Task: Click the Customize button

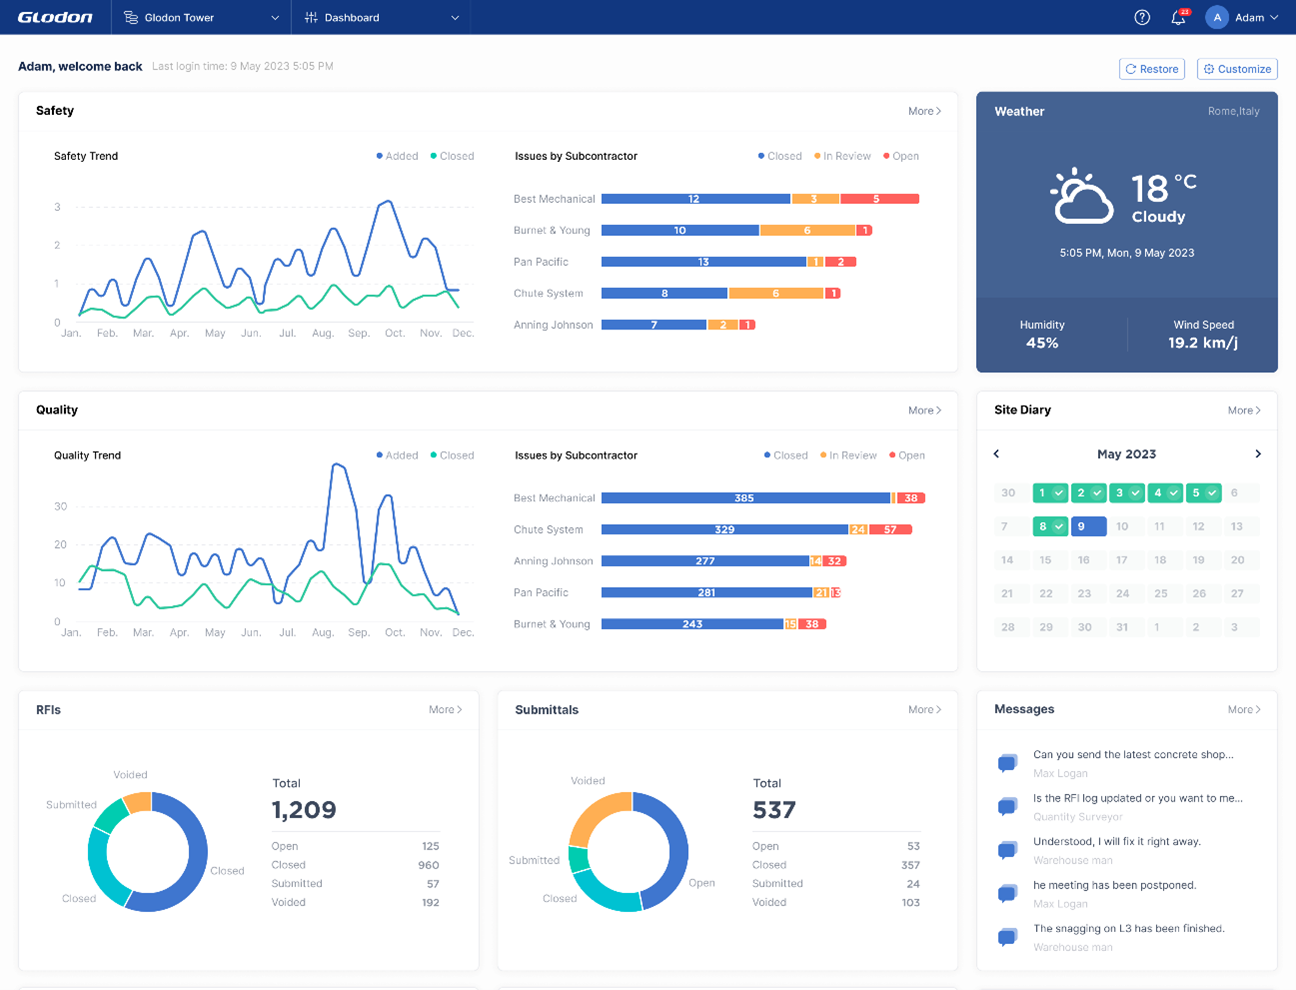Action: [x=1237, y=68]
